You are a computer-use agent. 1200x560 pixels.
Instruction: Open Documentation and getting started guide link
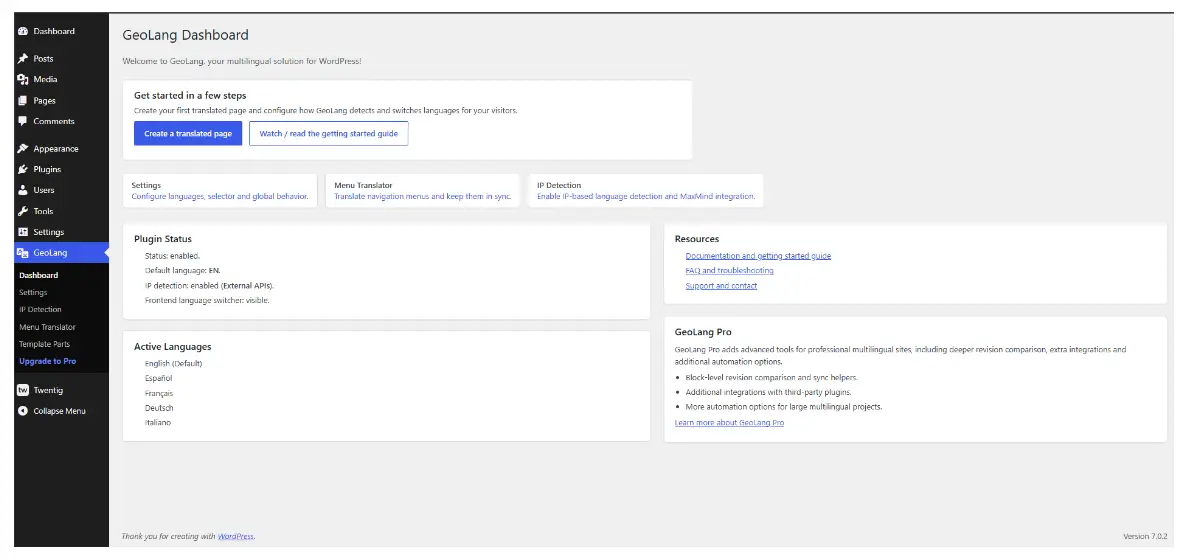tap(758, 256)
